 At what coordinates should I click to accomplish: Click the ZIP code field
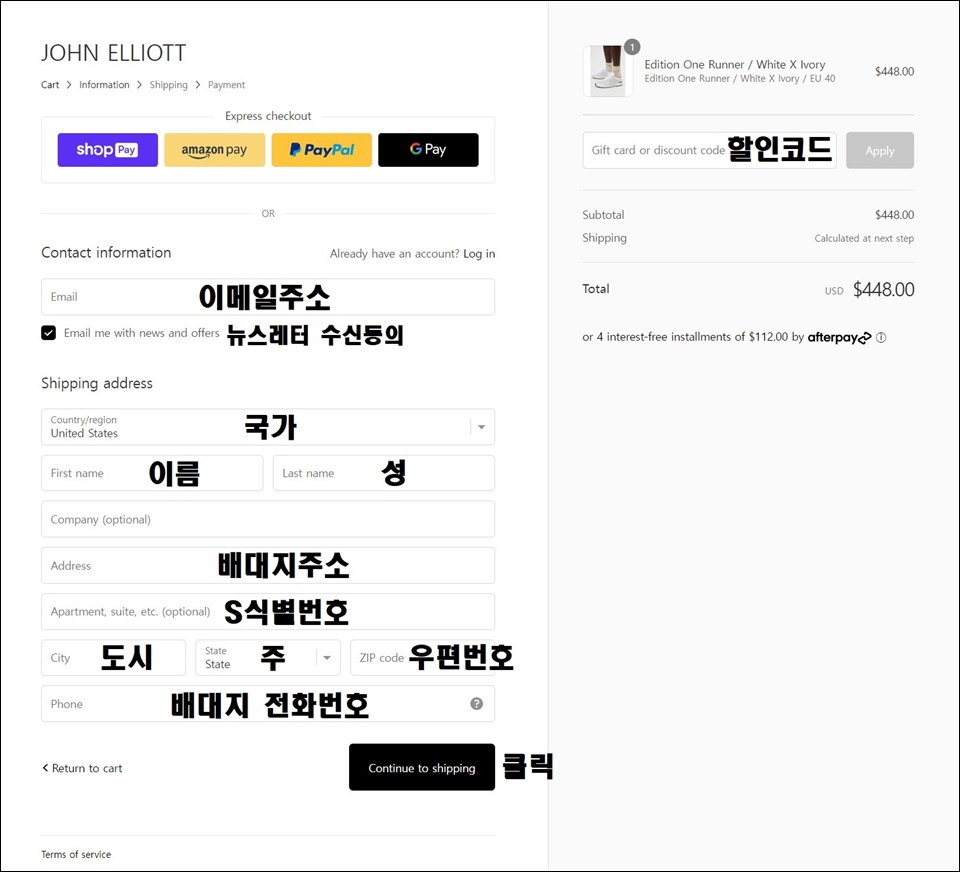tap(422, 658)
